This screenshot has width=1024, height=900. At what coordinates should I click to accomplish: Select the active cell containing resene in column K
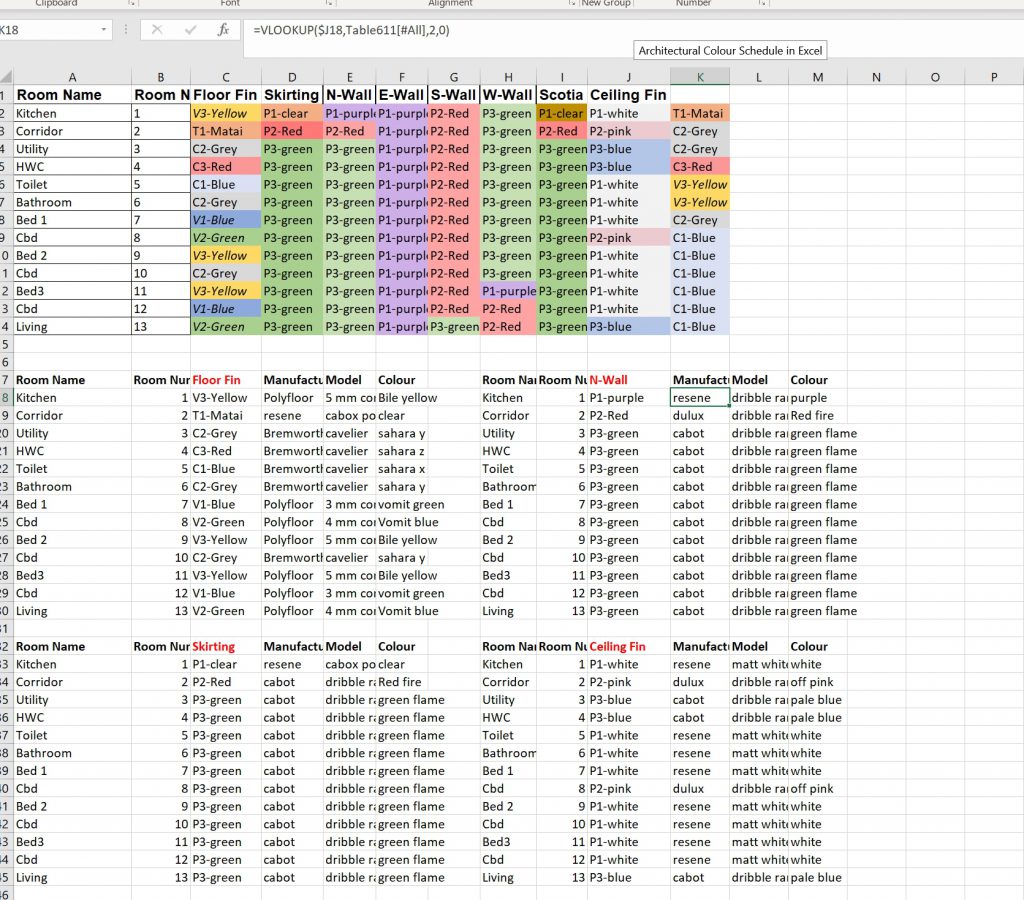pos(699,398)
